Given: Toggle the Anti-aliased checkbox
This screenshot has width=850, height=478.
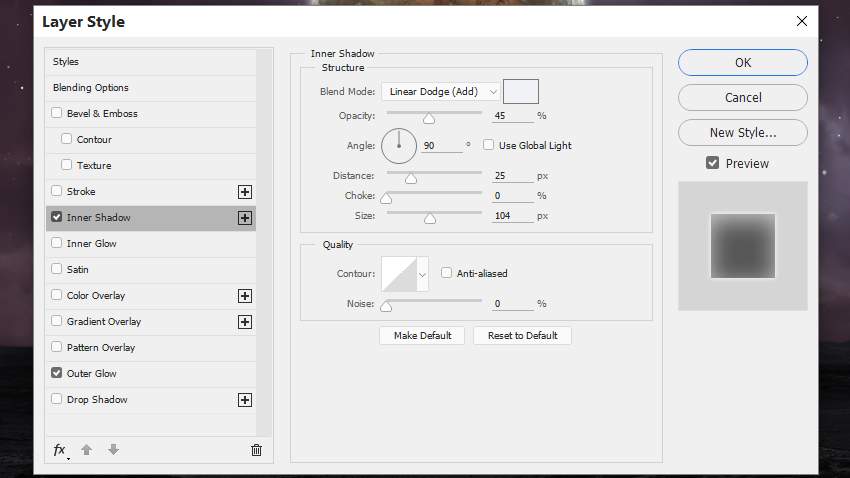Looking at the screenshot, I should coord(446,273).
